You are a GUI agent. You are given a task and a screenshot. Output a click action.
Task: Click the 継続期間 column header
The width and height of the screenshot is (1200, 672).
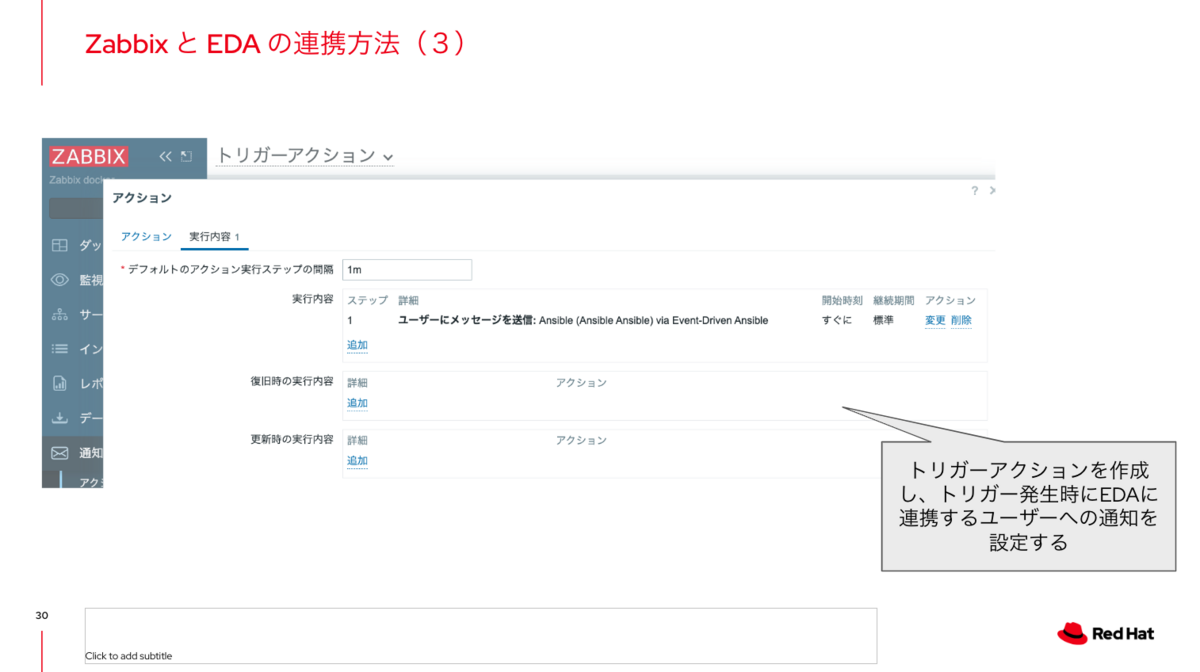pyautogui.click(x=893, y=300)
